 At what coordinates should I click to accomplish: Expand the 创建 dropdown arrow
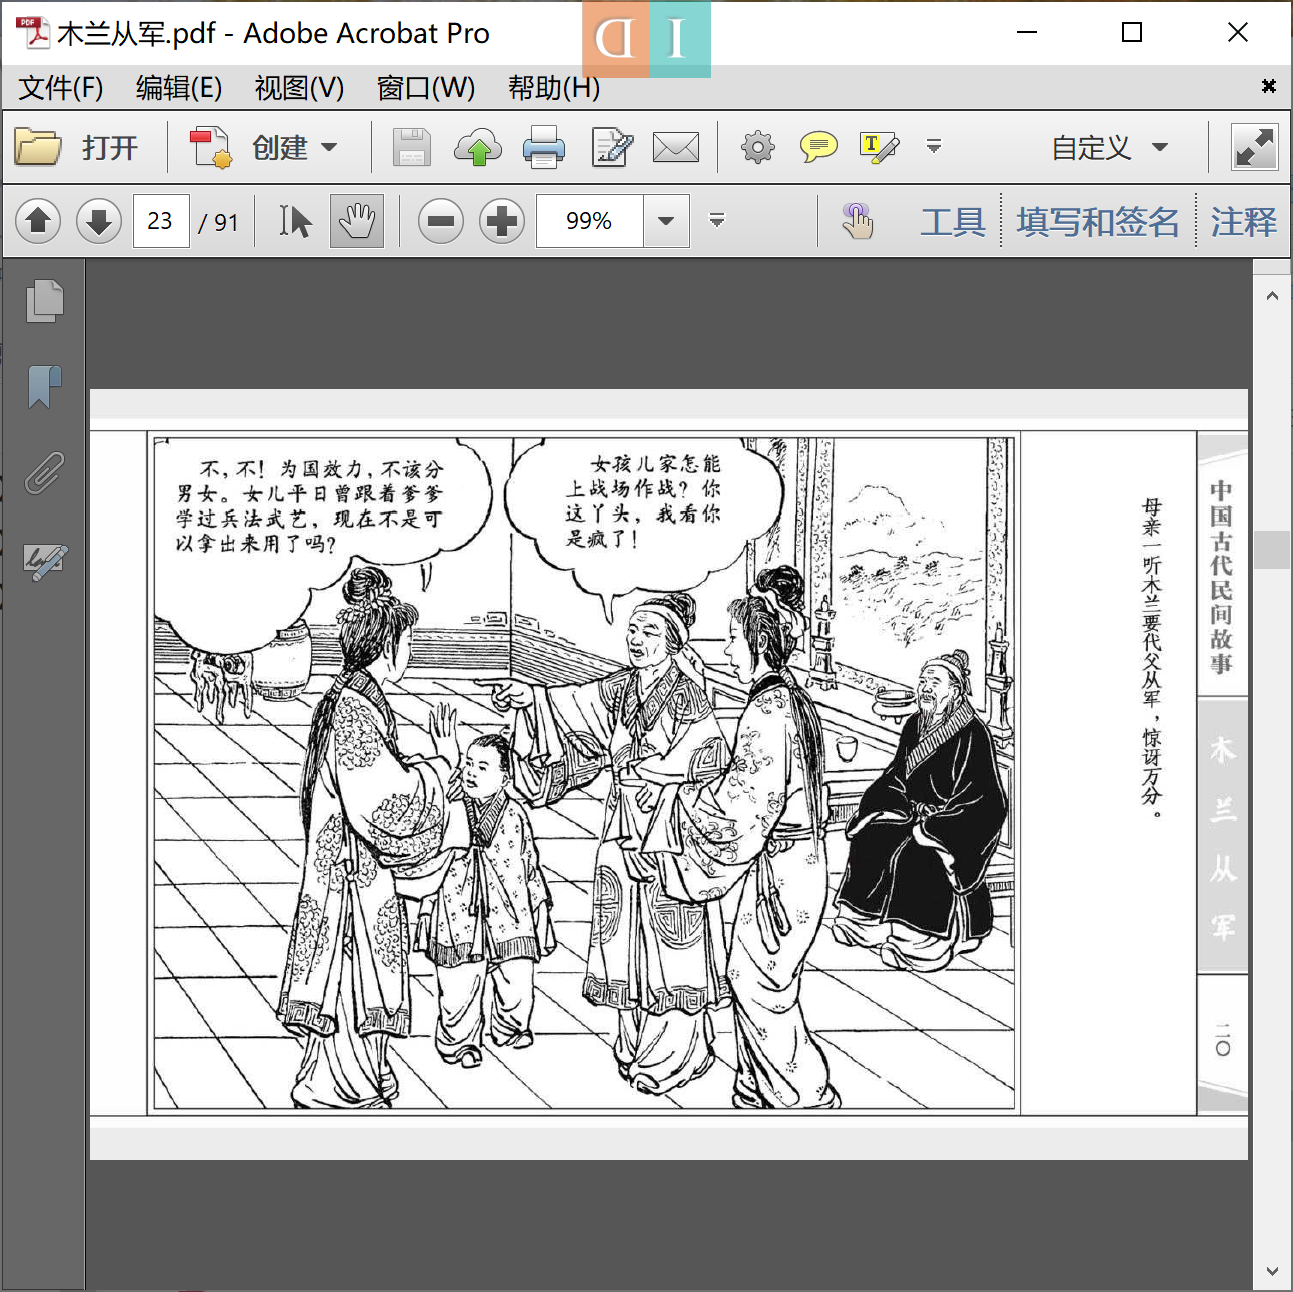click(x=329, y=148)
